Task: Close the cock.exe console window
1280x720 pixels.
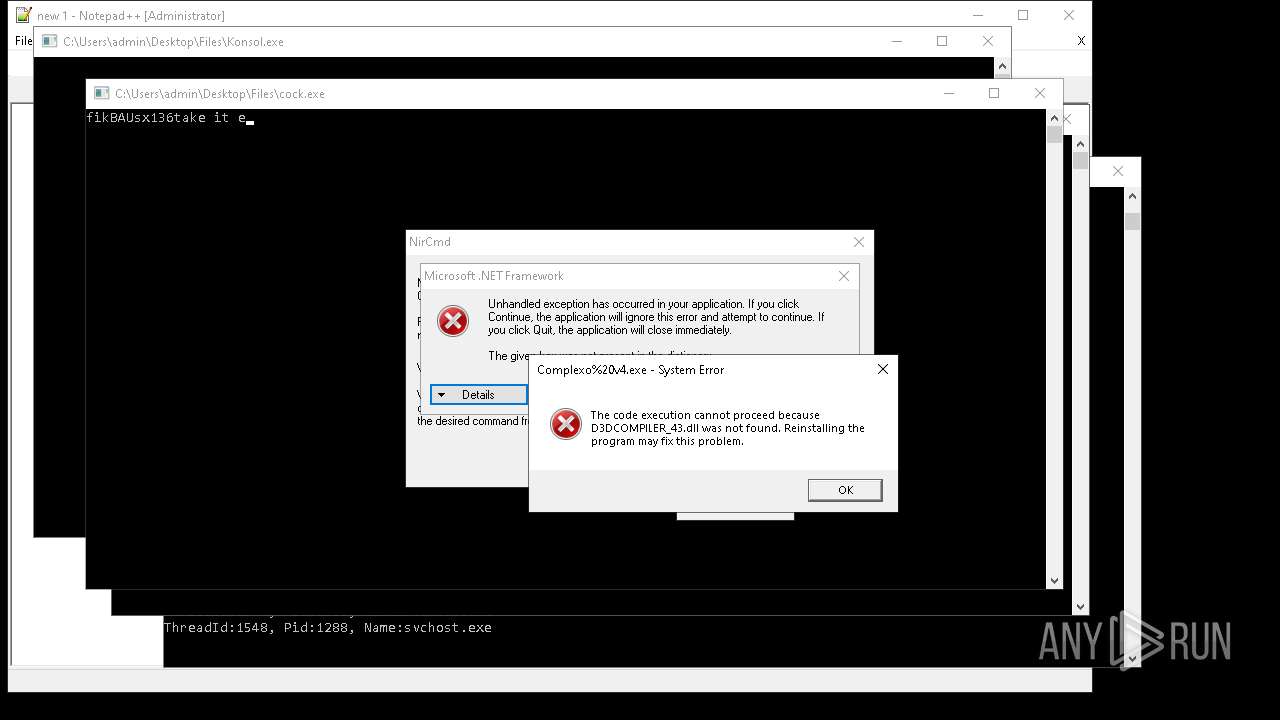Action: [x=1040, y=93]
